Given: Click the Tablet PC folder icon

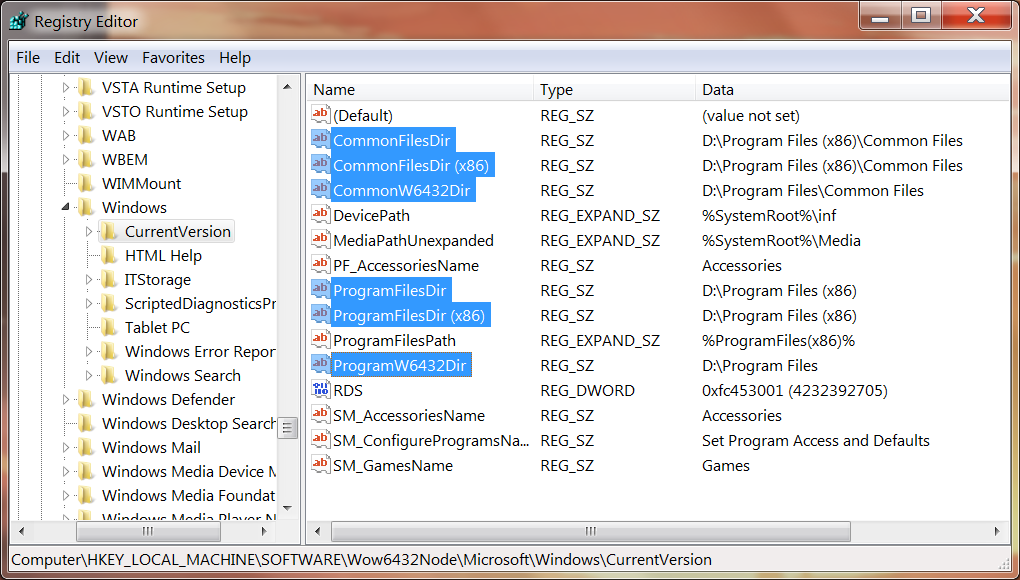Looking at the screenshot, I should [109, 327].
